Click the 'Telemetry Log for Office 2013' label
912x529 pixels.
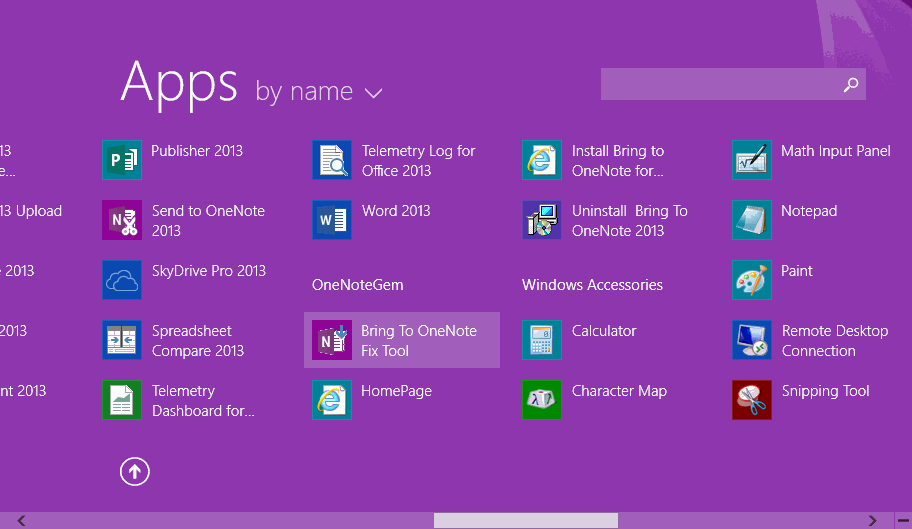419,161
